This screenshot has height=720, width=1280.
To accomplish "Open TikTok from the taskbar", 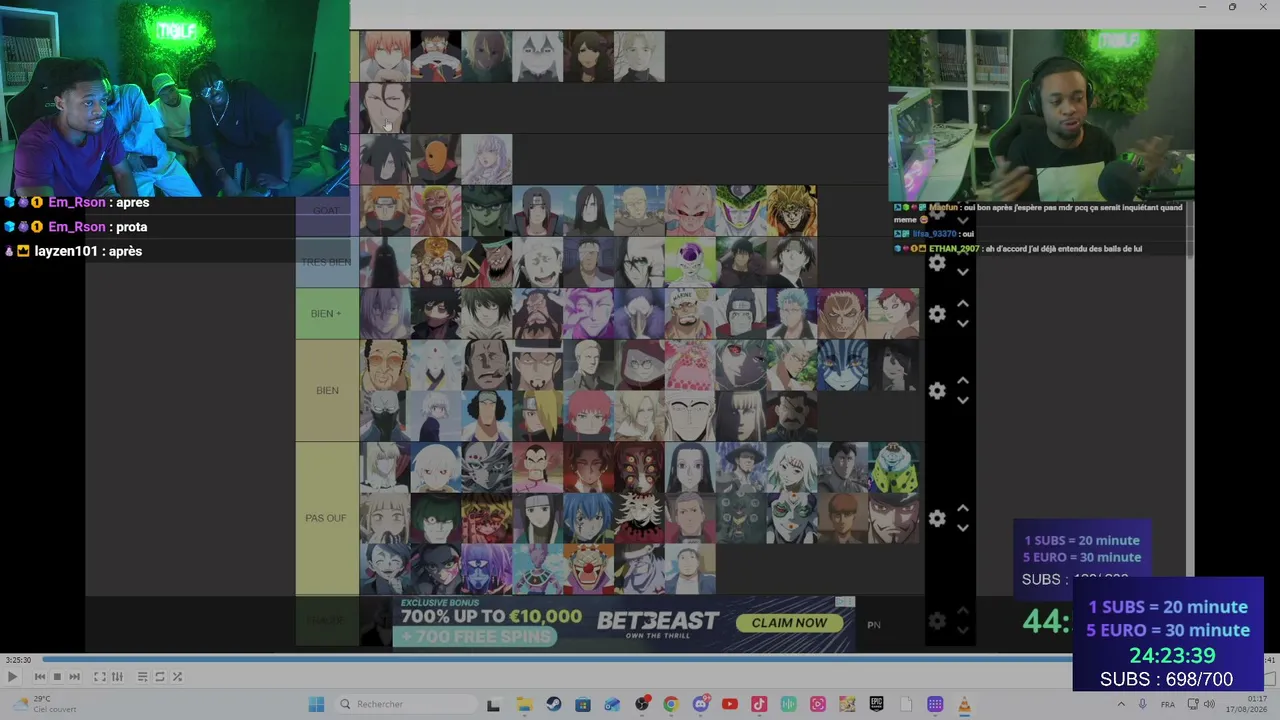I will (759, 704).
